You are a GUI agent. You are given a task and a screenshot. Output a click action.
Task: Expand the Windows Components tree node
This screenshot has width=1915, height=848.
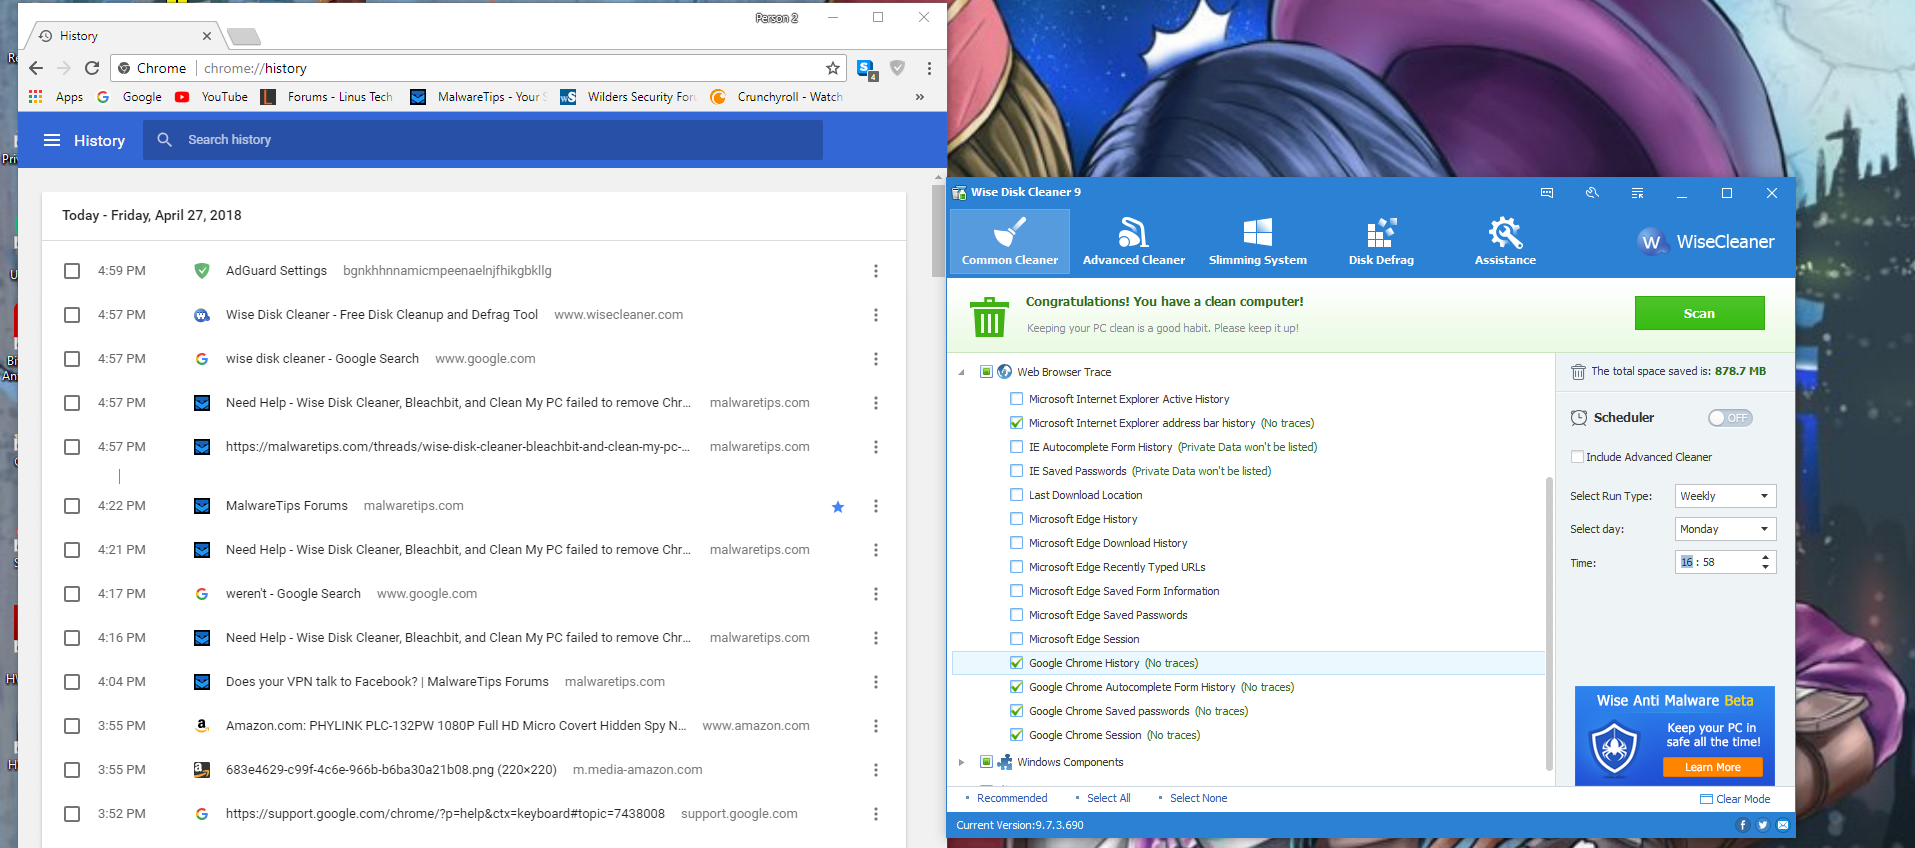click(x=962, y=762)
